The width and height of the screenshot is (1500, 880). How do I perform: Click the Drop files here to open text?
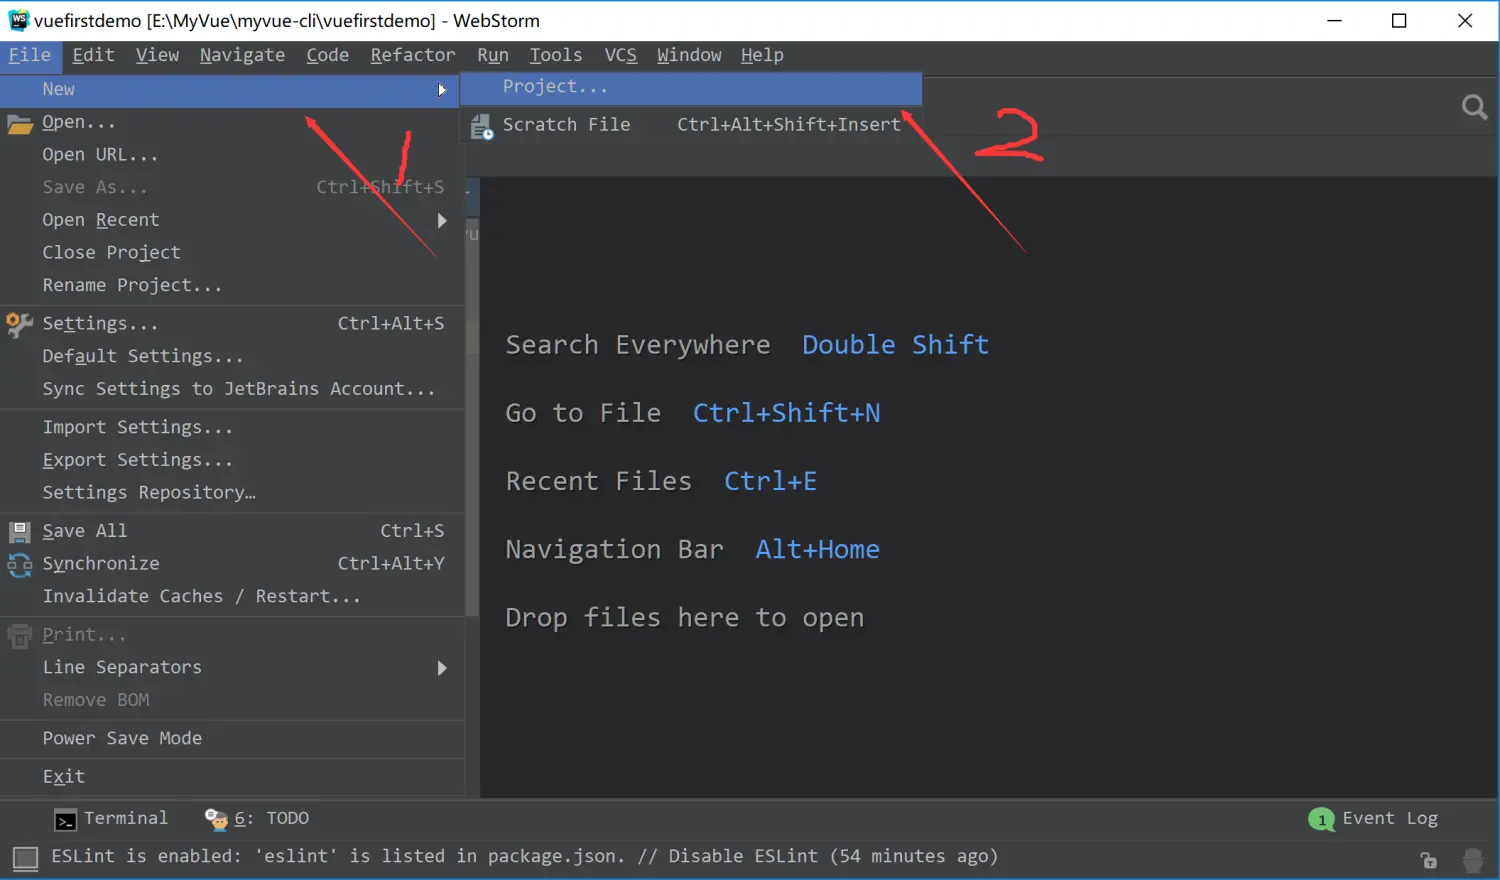click(684, 619)
